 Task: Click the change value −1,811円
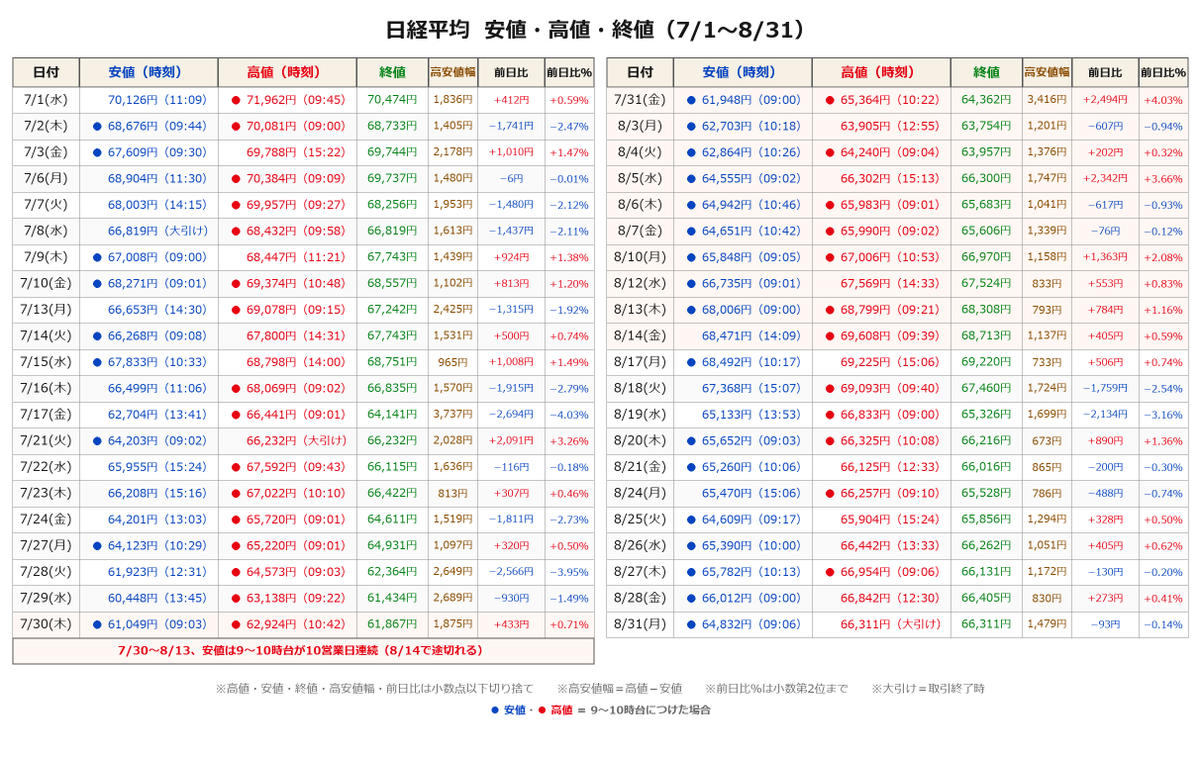pos(511,518)
